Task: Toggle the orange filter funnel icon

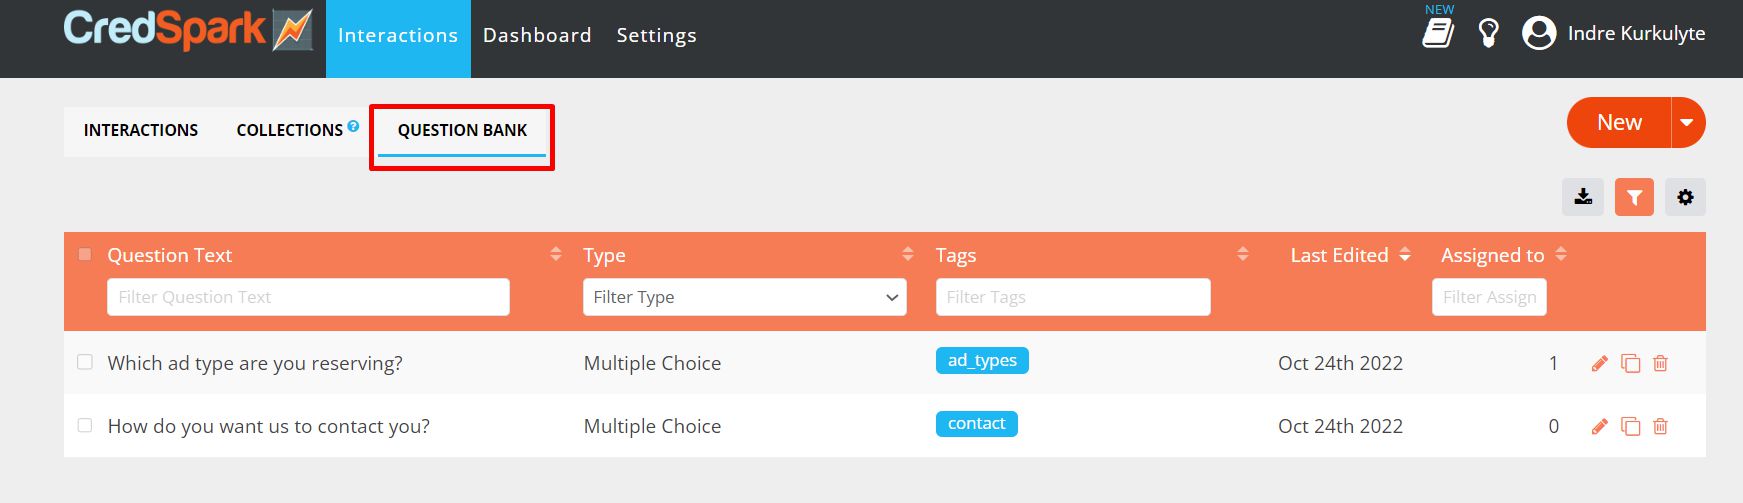Action: pyautogui.click(x=1634, y=197)
